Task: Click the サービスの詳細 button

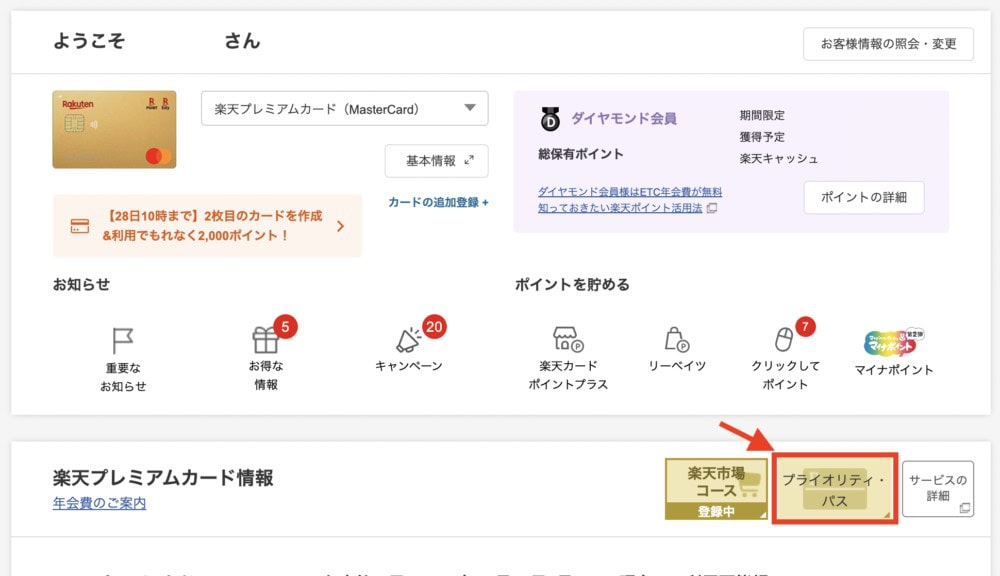Action: pyautogui.click(x=938, y=489)
